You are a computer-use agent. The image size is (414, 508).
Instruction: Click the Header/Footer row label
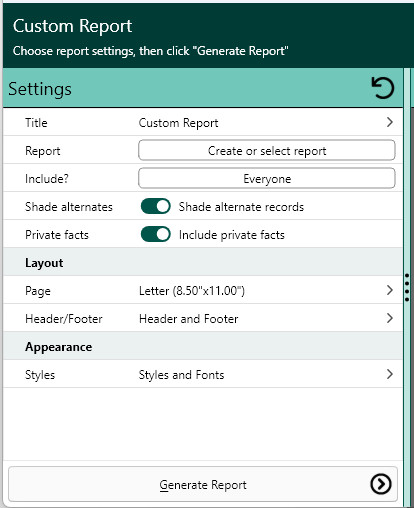pyautogui.click(x=64, y=319)
